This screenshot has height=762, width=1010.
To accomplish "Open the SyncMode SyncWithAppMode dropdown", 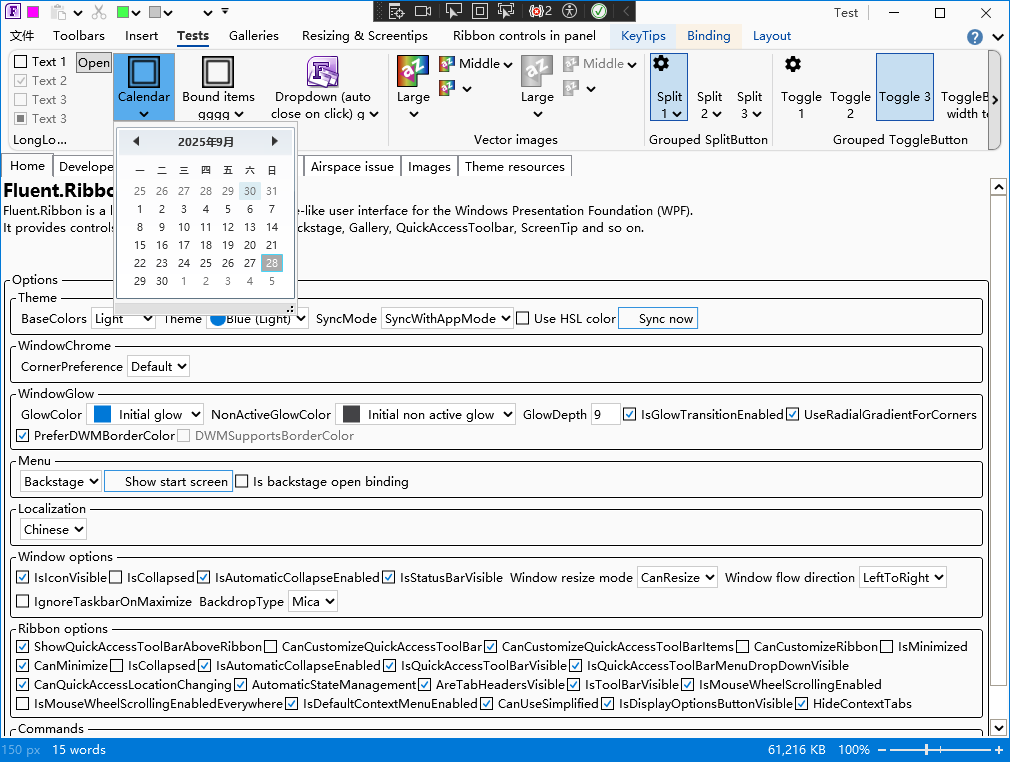I will (x=448, y=319).
